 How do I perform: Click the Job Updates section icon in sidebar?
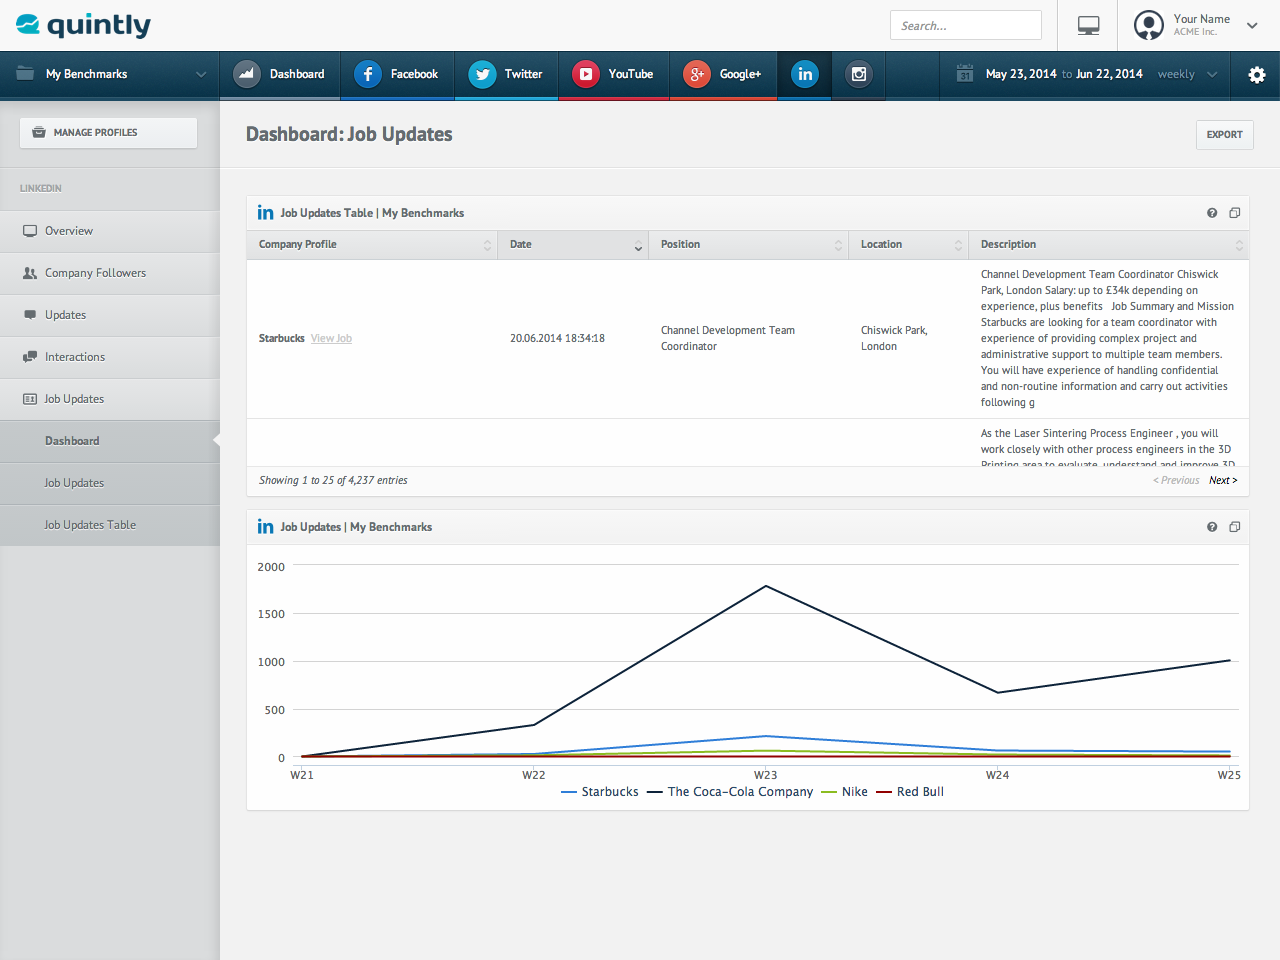(30, 399)
